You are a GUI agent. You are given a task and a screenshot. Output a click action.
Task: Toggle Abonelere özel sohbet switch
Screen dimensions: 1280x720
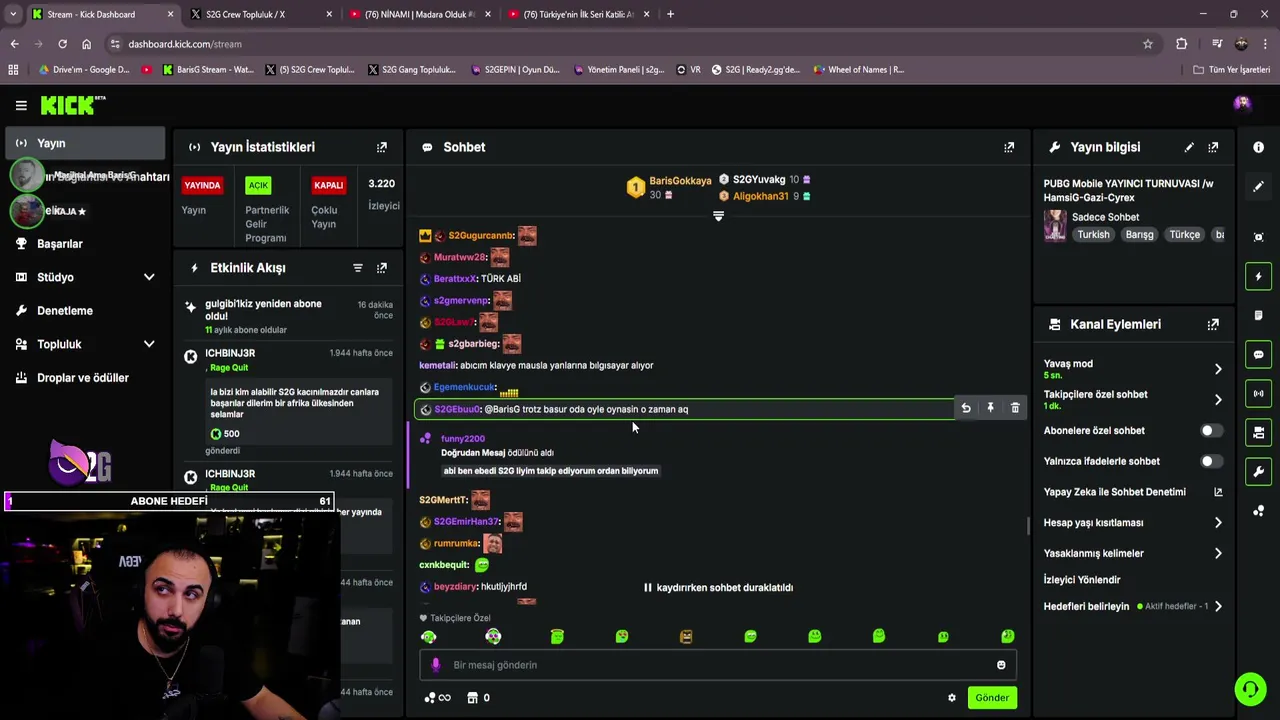point(1210,431)
